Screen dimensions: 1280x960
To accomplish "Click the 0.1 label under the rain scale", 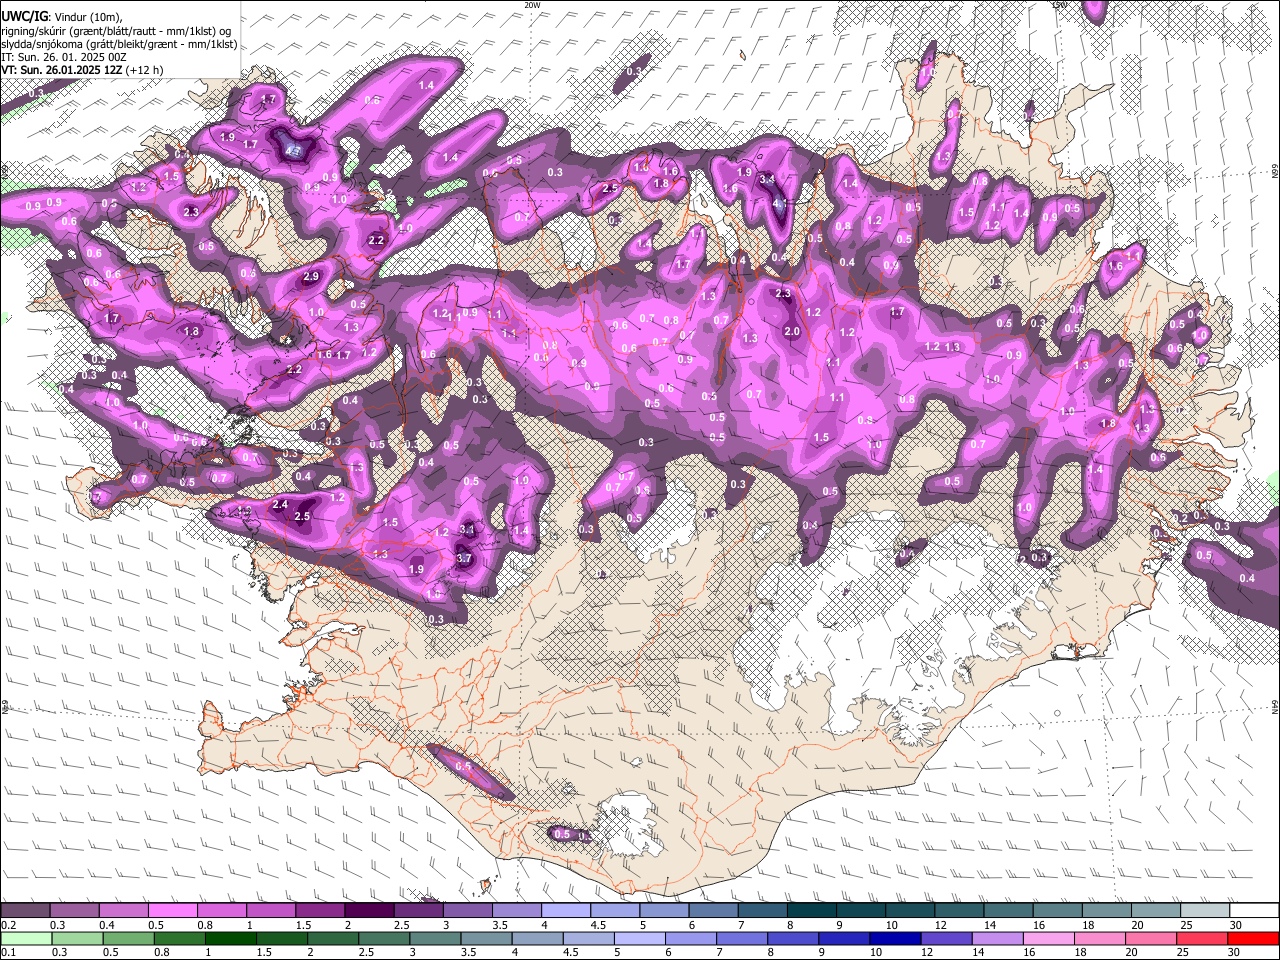I will [7, 952].
